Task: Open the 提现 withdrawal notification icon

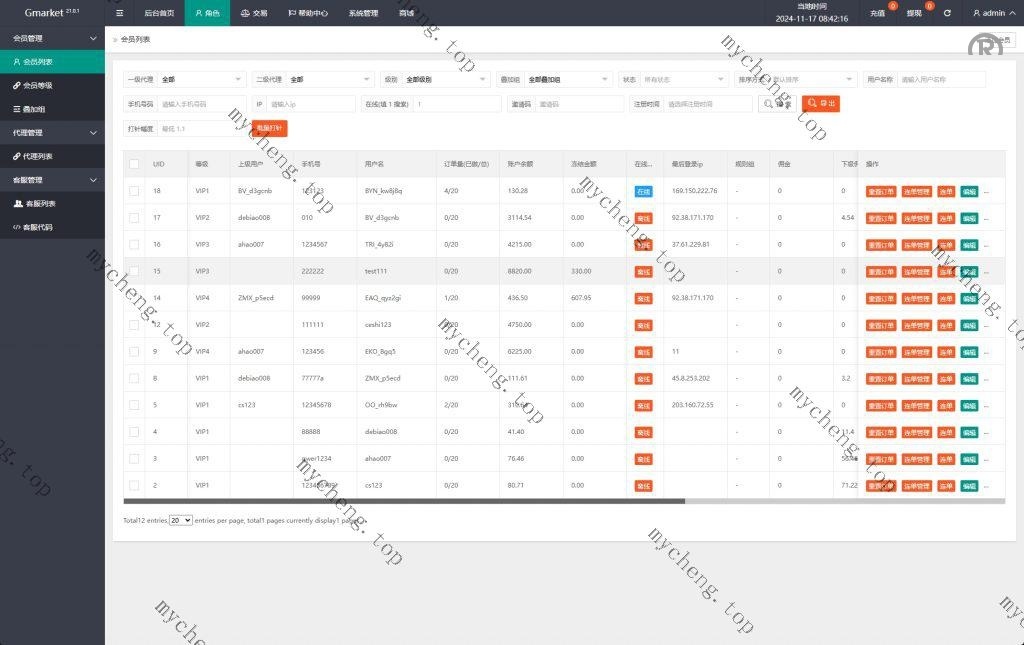Action: click(x=914, y=13)
